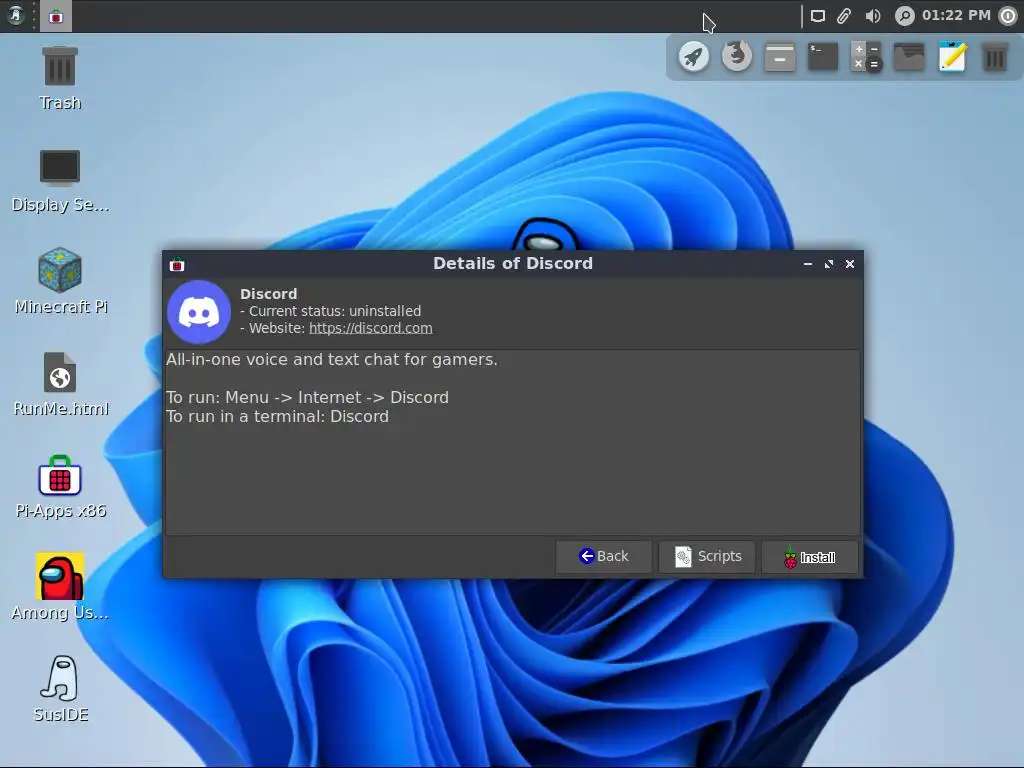Click the clock showing 01:22 PM
This screenshot has height=768, width=1024.
point(956,15)
